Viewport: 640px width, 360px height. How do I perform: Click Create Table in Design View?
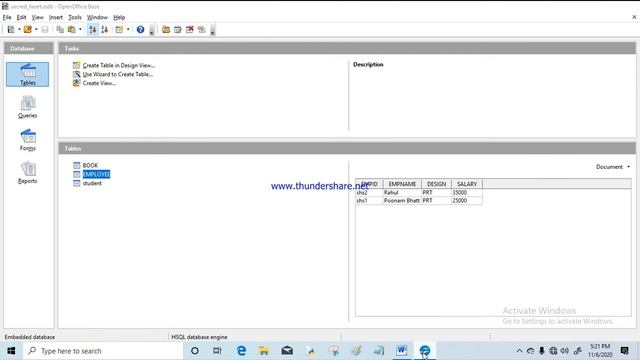pos(118,65)
